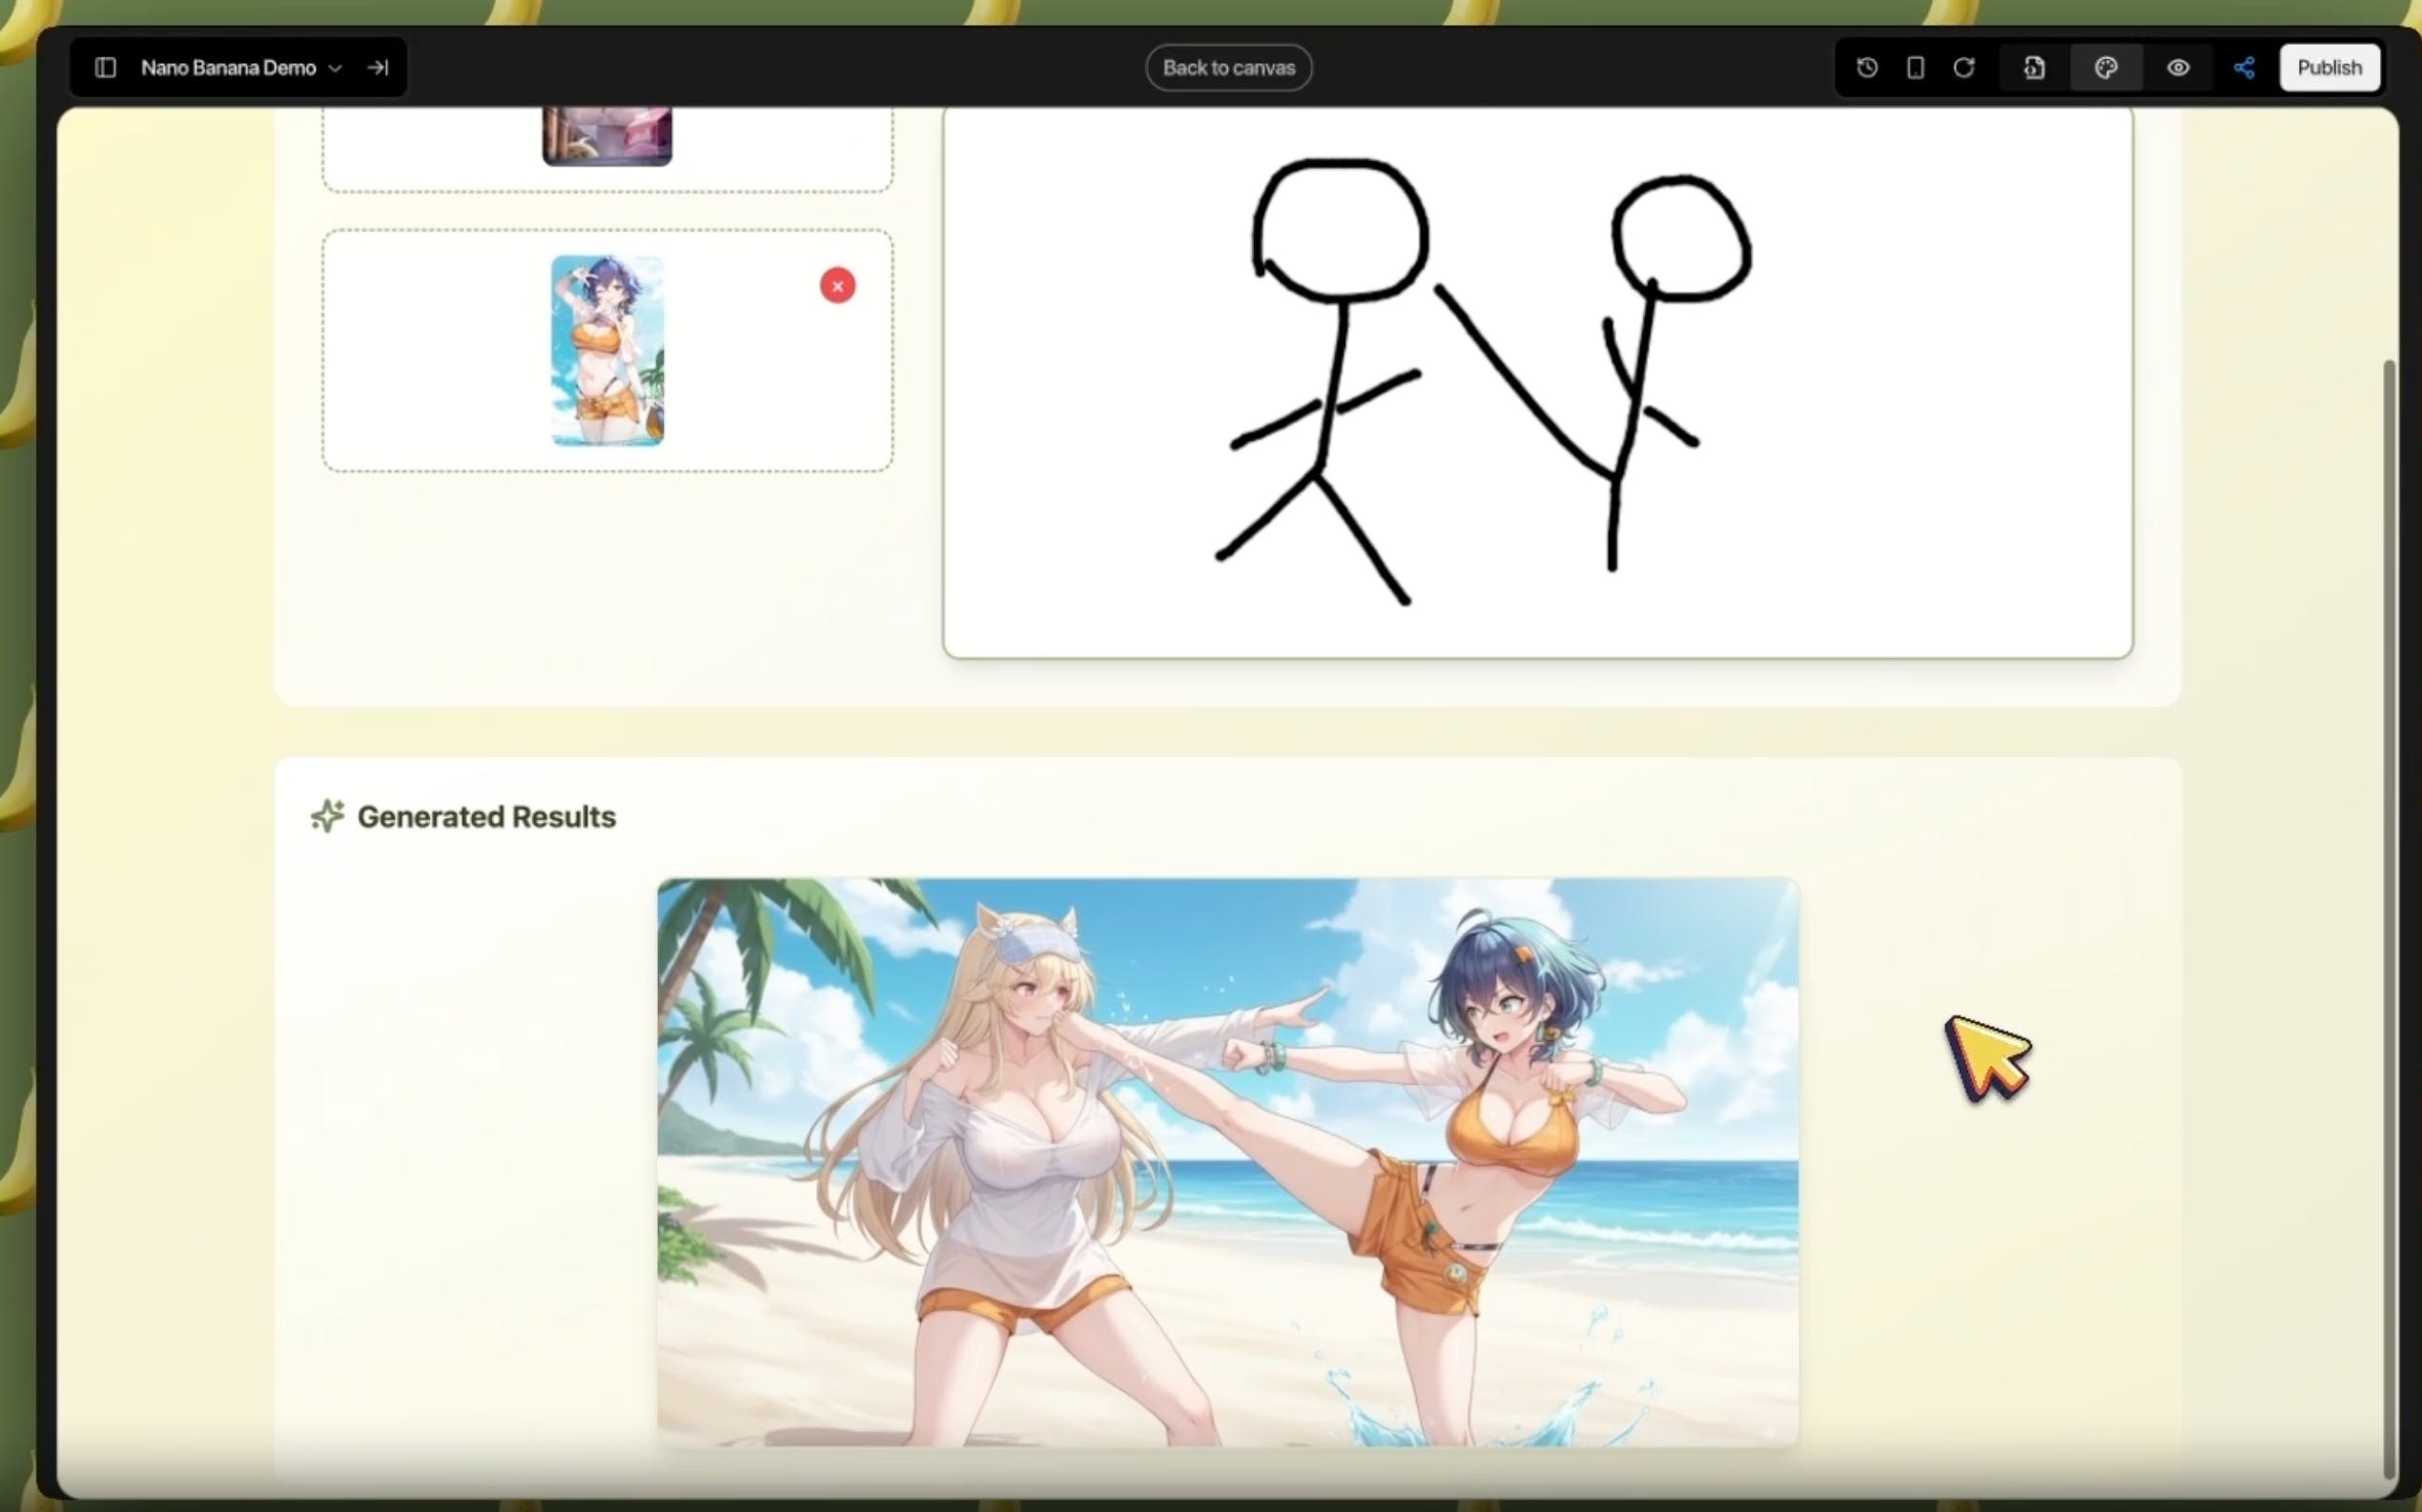Open the generated beach fight result image
This screenshot has width=2422, height=1512.
1227,1162
